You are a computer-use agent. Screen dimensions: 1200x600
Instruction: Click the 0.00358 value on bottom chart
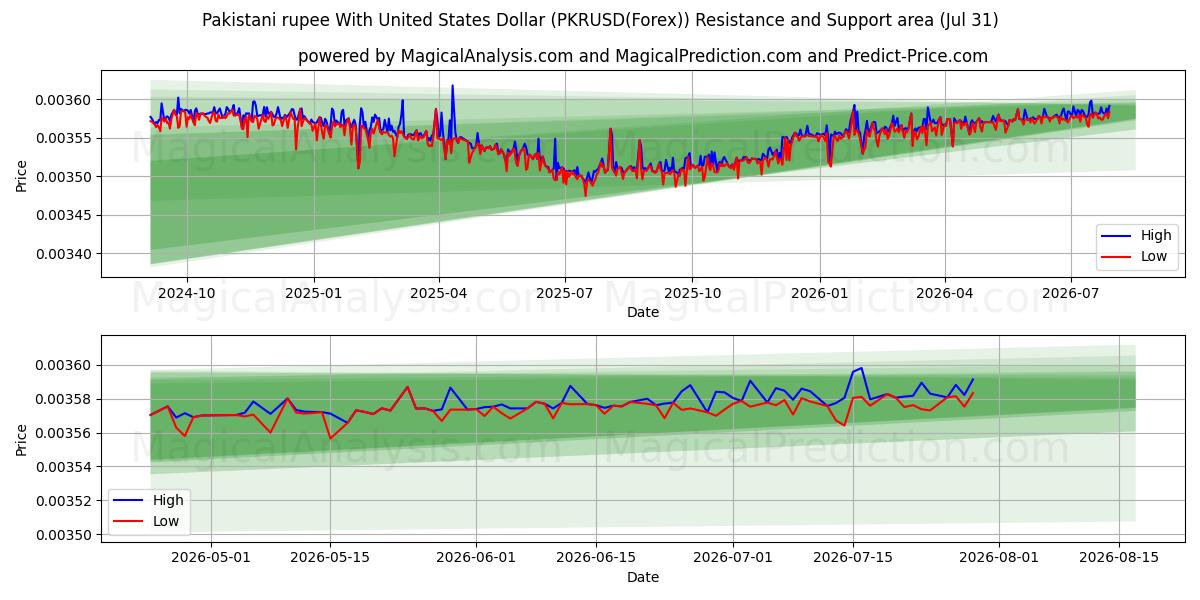pos(65,399)
